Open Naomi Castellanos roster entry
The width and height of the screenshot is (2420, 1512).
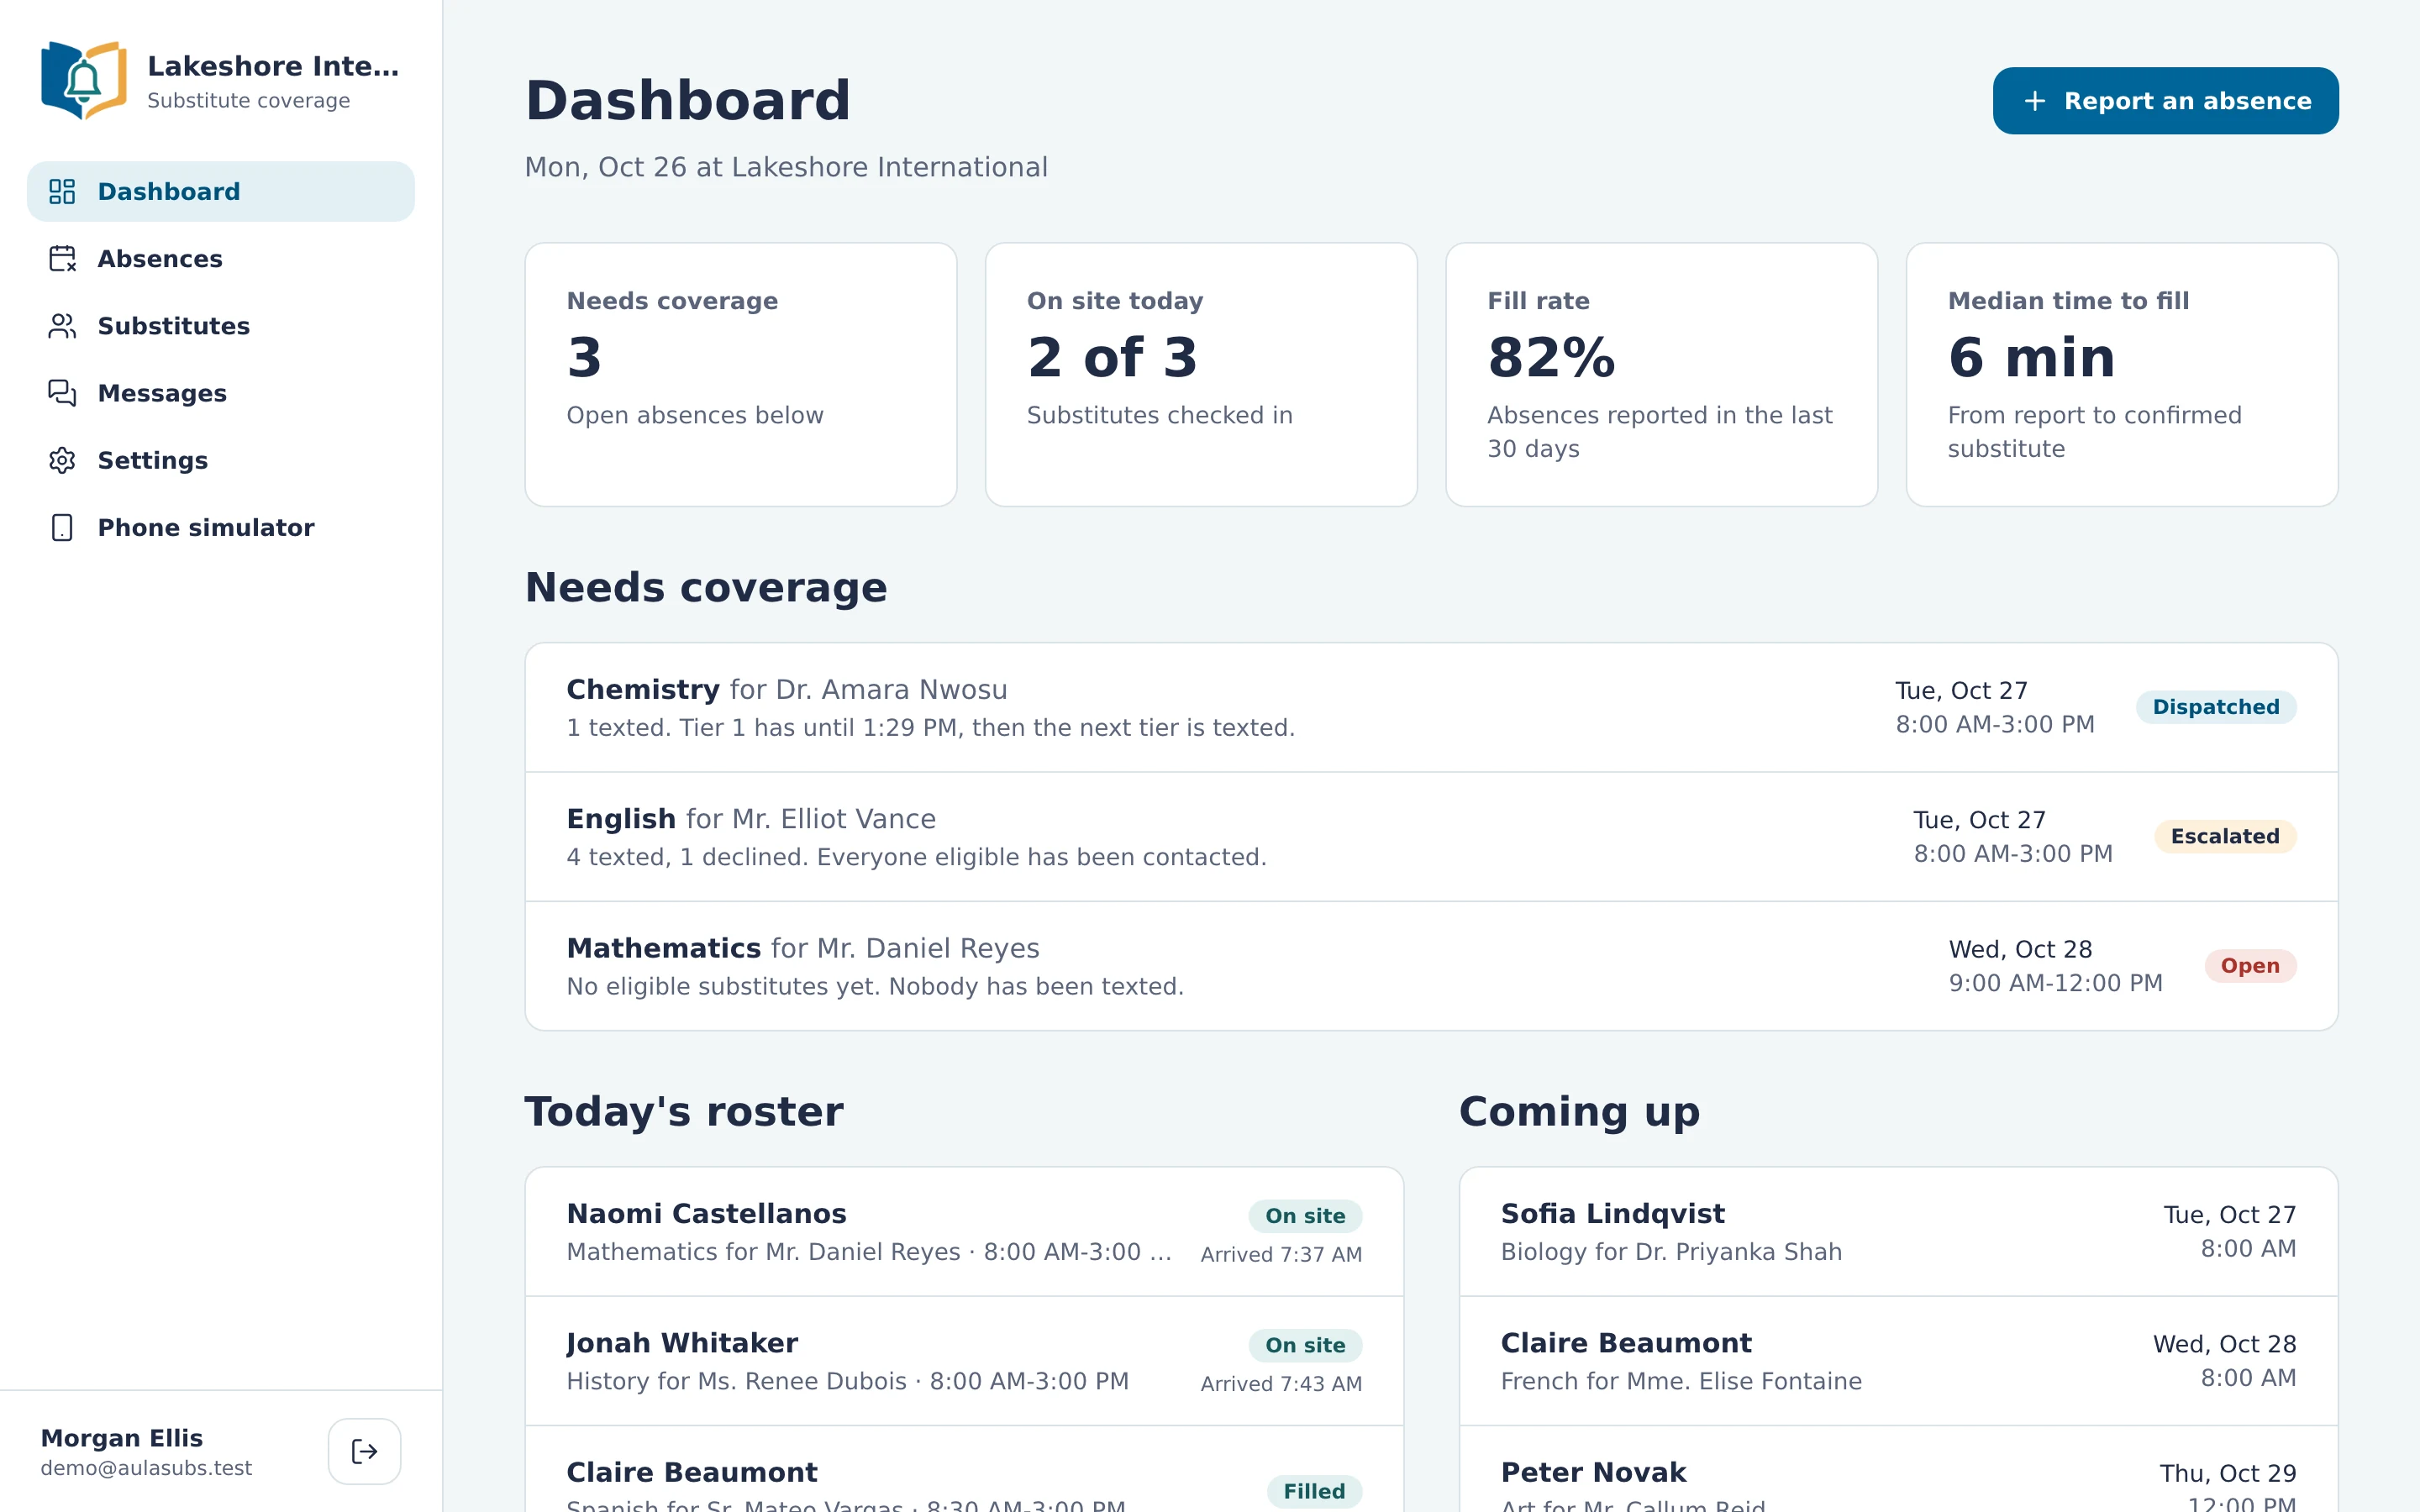click(x=964, y=1232)
